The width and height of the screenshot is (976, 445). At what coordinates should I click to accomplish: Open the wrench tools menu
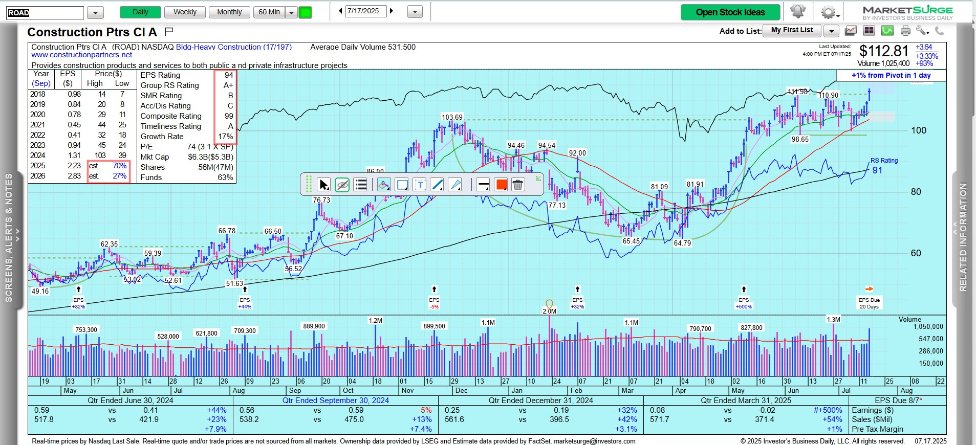921,30
